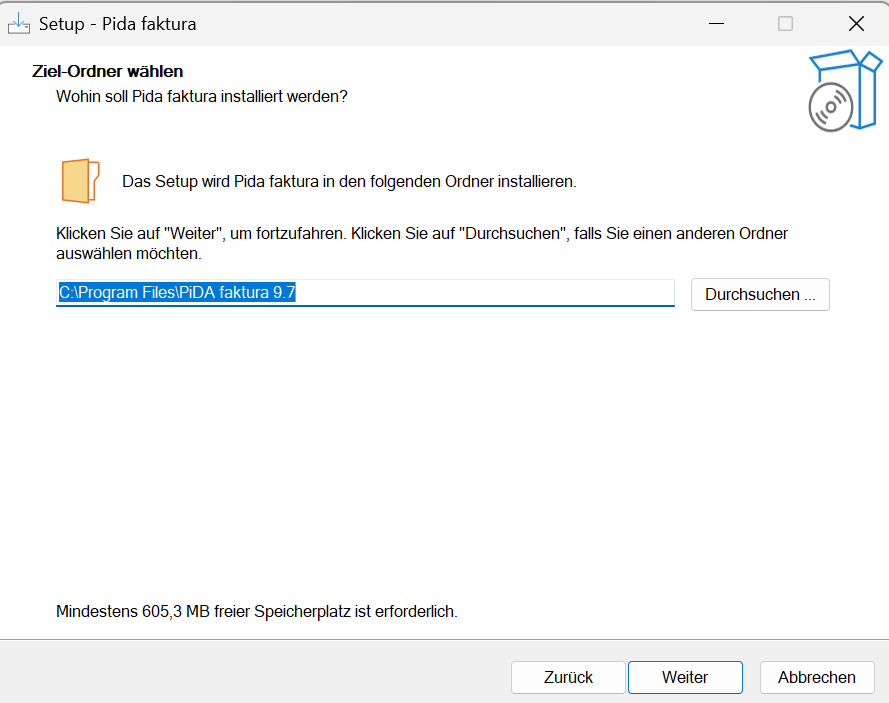
Task: Click the Durchsuchen button
Action: coord(760,294)
